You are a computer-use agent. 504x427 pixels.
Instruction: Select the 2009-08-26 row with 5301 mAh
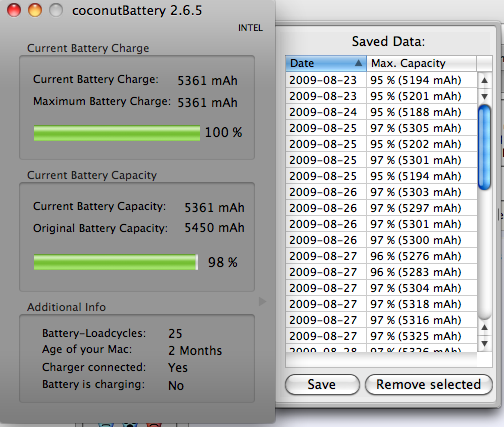click(381, 224)
